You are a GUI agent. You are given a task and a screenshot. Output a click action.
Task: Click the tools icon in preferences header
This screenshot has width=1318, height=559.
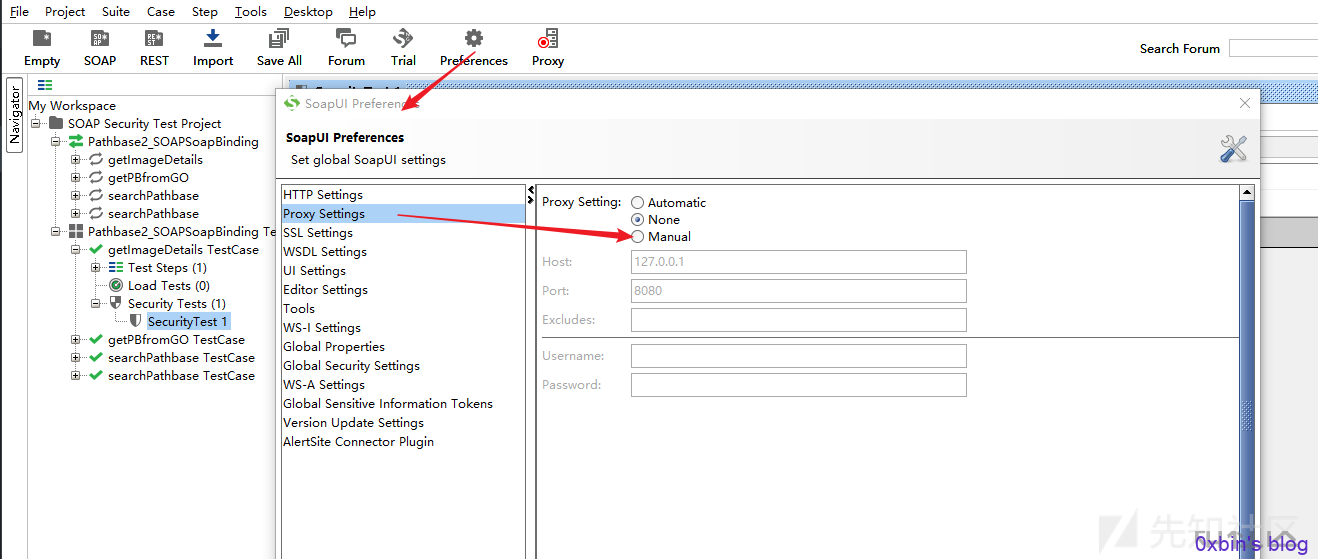[x=1234, y=149]
